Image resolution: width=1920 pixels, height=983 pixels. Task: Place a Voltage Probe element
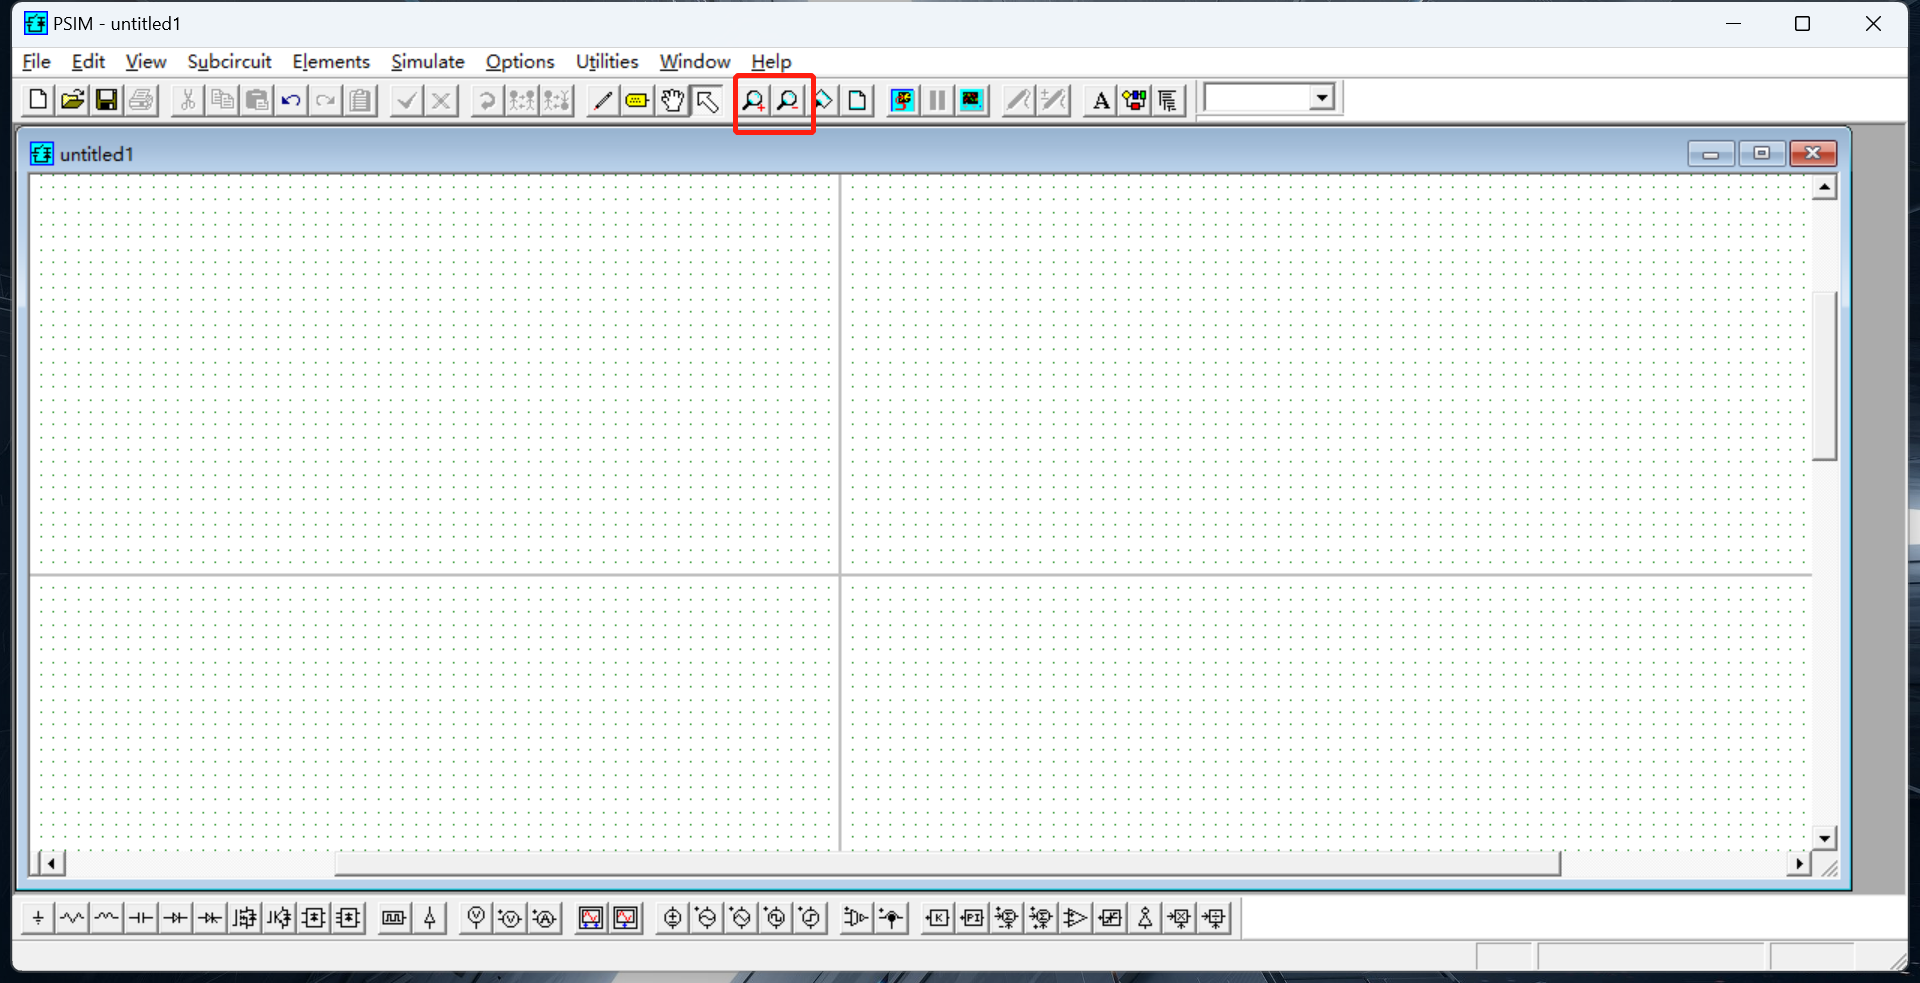(x=476, y=917)
